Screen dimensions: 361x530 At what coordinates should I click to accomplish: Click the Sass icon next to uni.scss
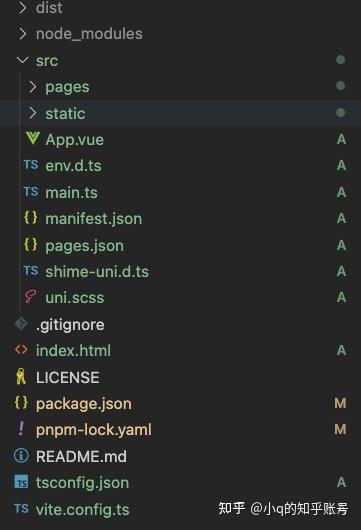(x=30, y=297)
